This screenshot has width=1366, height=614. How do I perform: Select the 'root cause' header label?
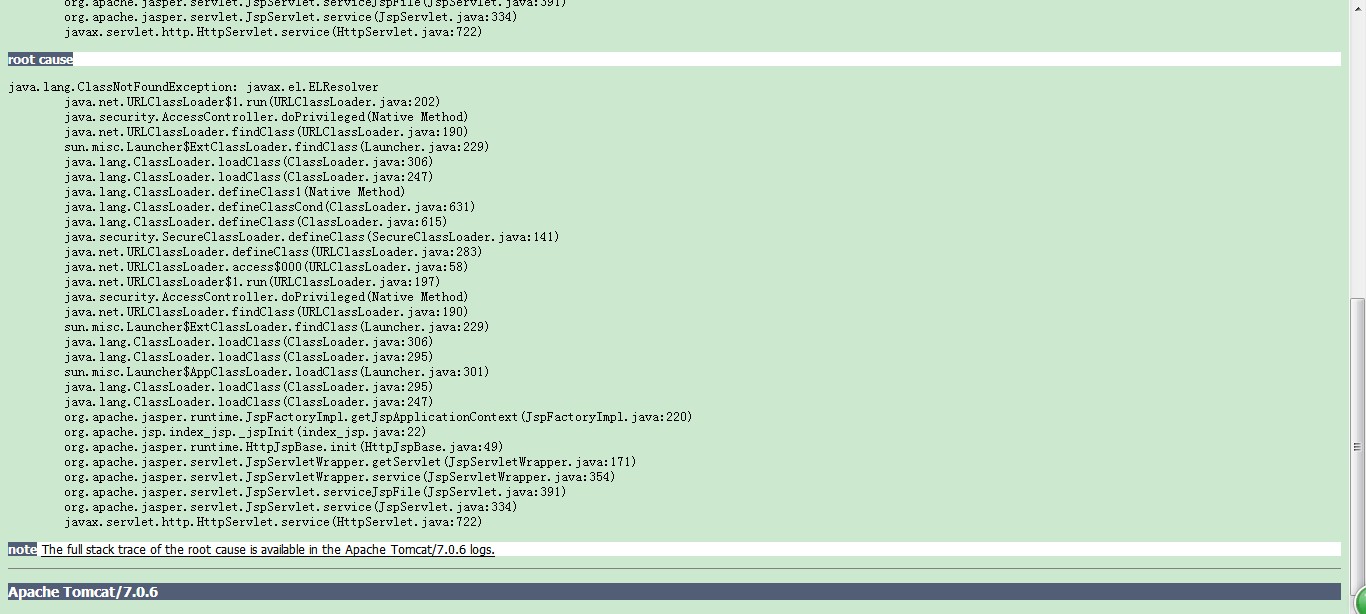point(39,59)
